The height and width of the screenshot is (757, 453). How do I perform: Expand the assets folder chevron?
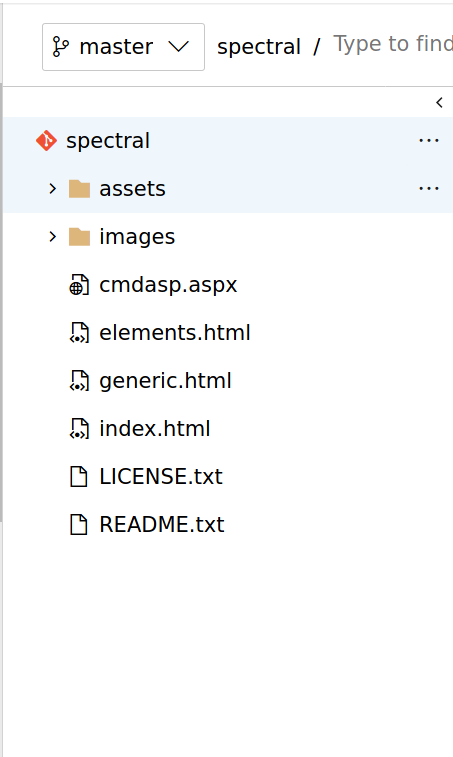click(x=53, y=189)
